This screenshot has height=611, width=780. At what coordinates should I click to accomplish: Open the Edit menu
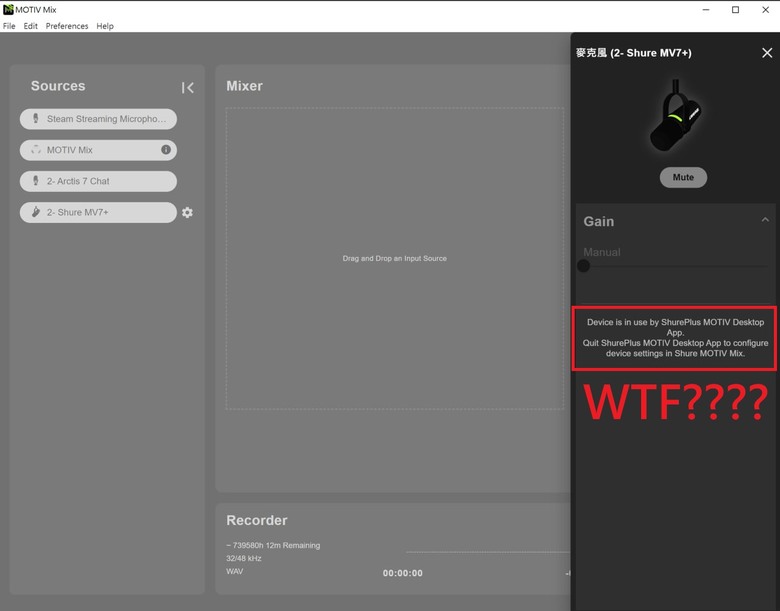(x=30, y=26)
